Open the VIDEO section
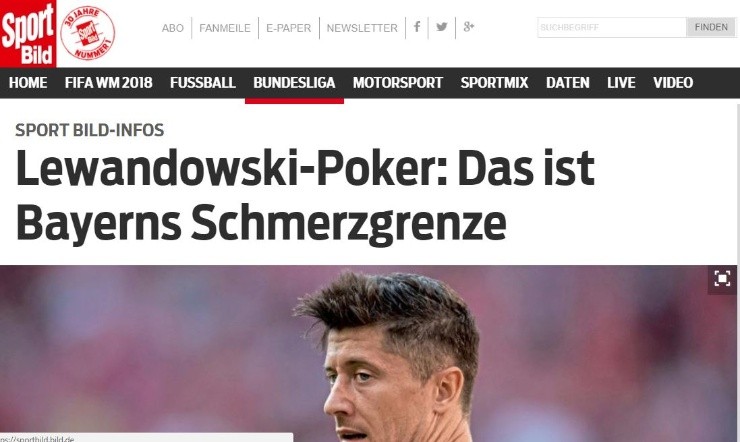The height and width of the screenshot is (442, 740). pos(673,83)
